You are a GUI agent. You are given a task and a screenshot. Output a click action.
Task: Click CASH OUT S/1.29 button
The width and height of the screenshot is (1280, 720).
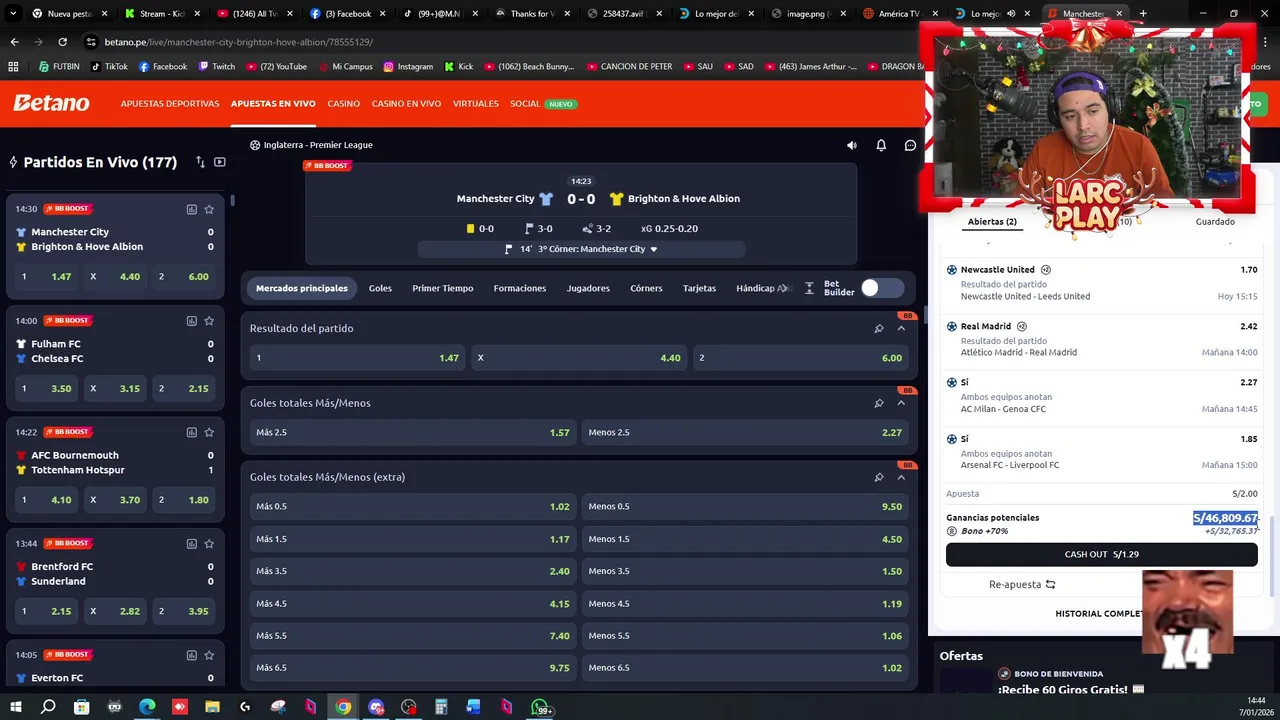(x=1101, y=554)
